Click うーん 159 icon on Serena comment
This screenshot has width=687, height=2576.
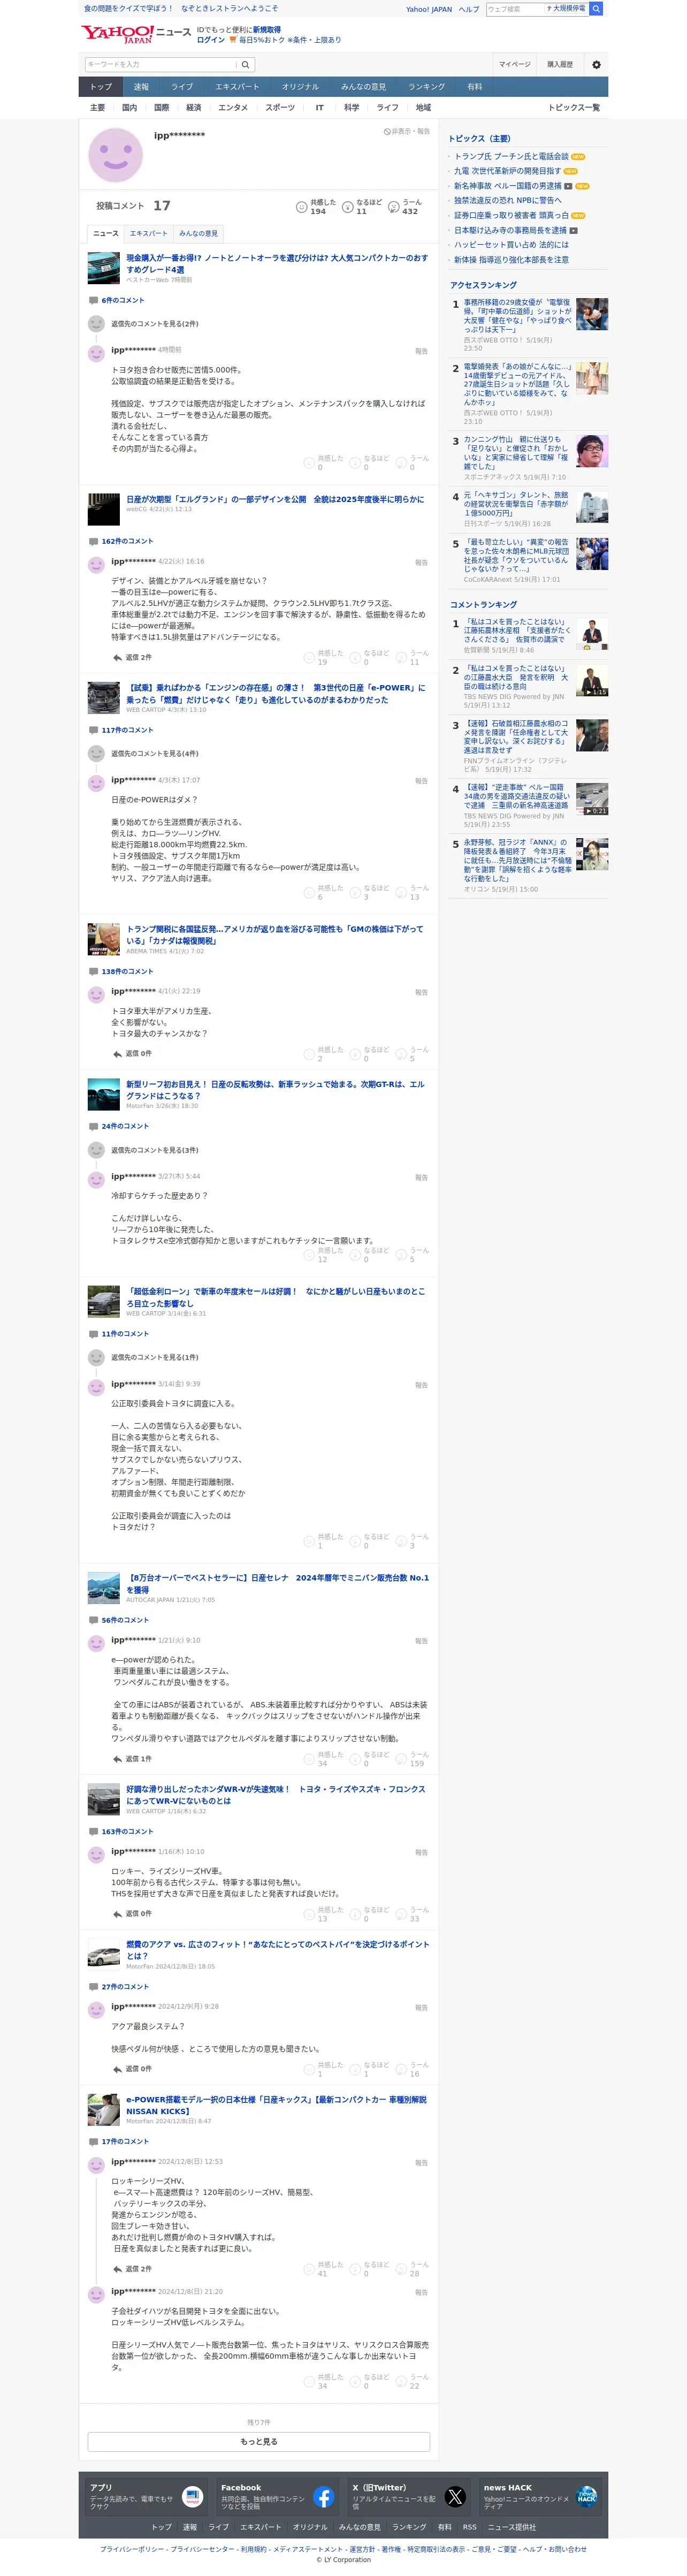(x=401, y=1759)
